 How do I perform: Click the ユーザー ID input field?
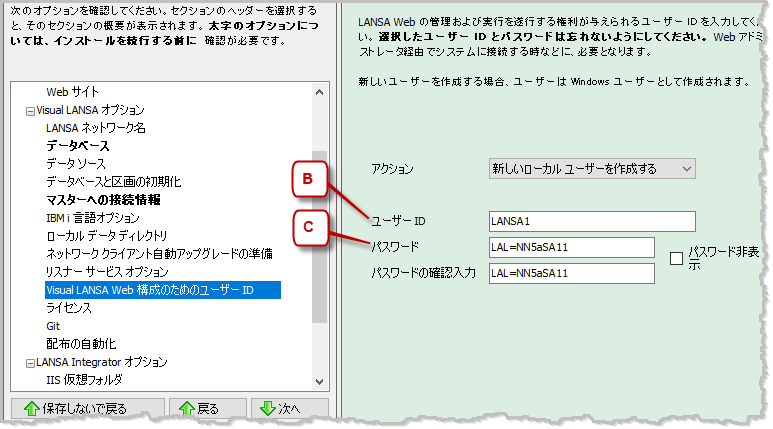(x=592, y=221)
